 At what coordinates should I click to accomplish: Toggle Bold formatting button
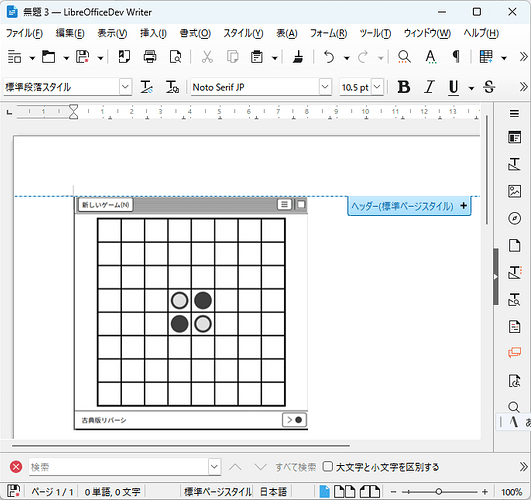pos(404,87)
